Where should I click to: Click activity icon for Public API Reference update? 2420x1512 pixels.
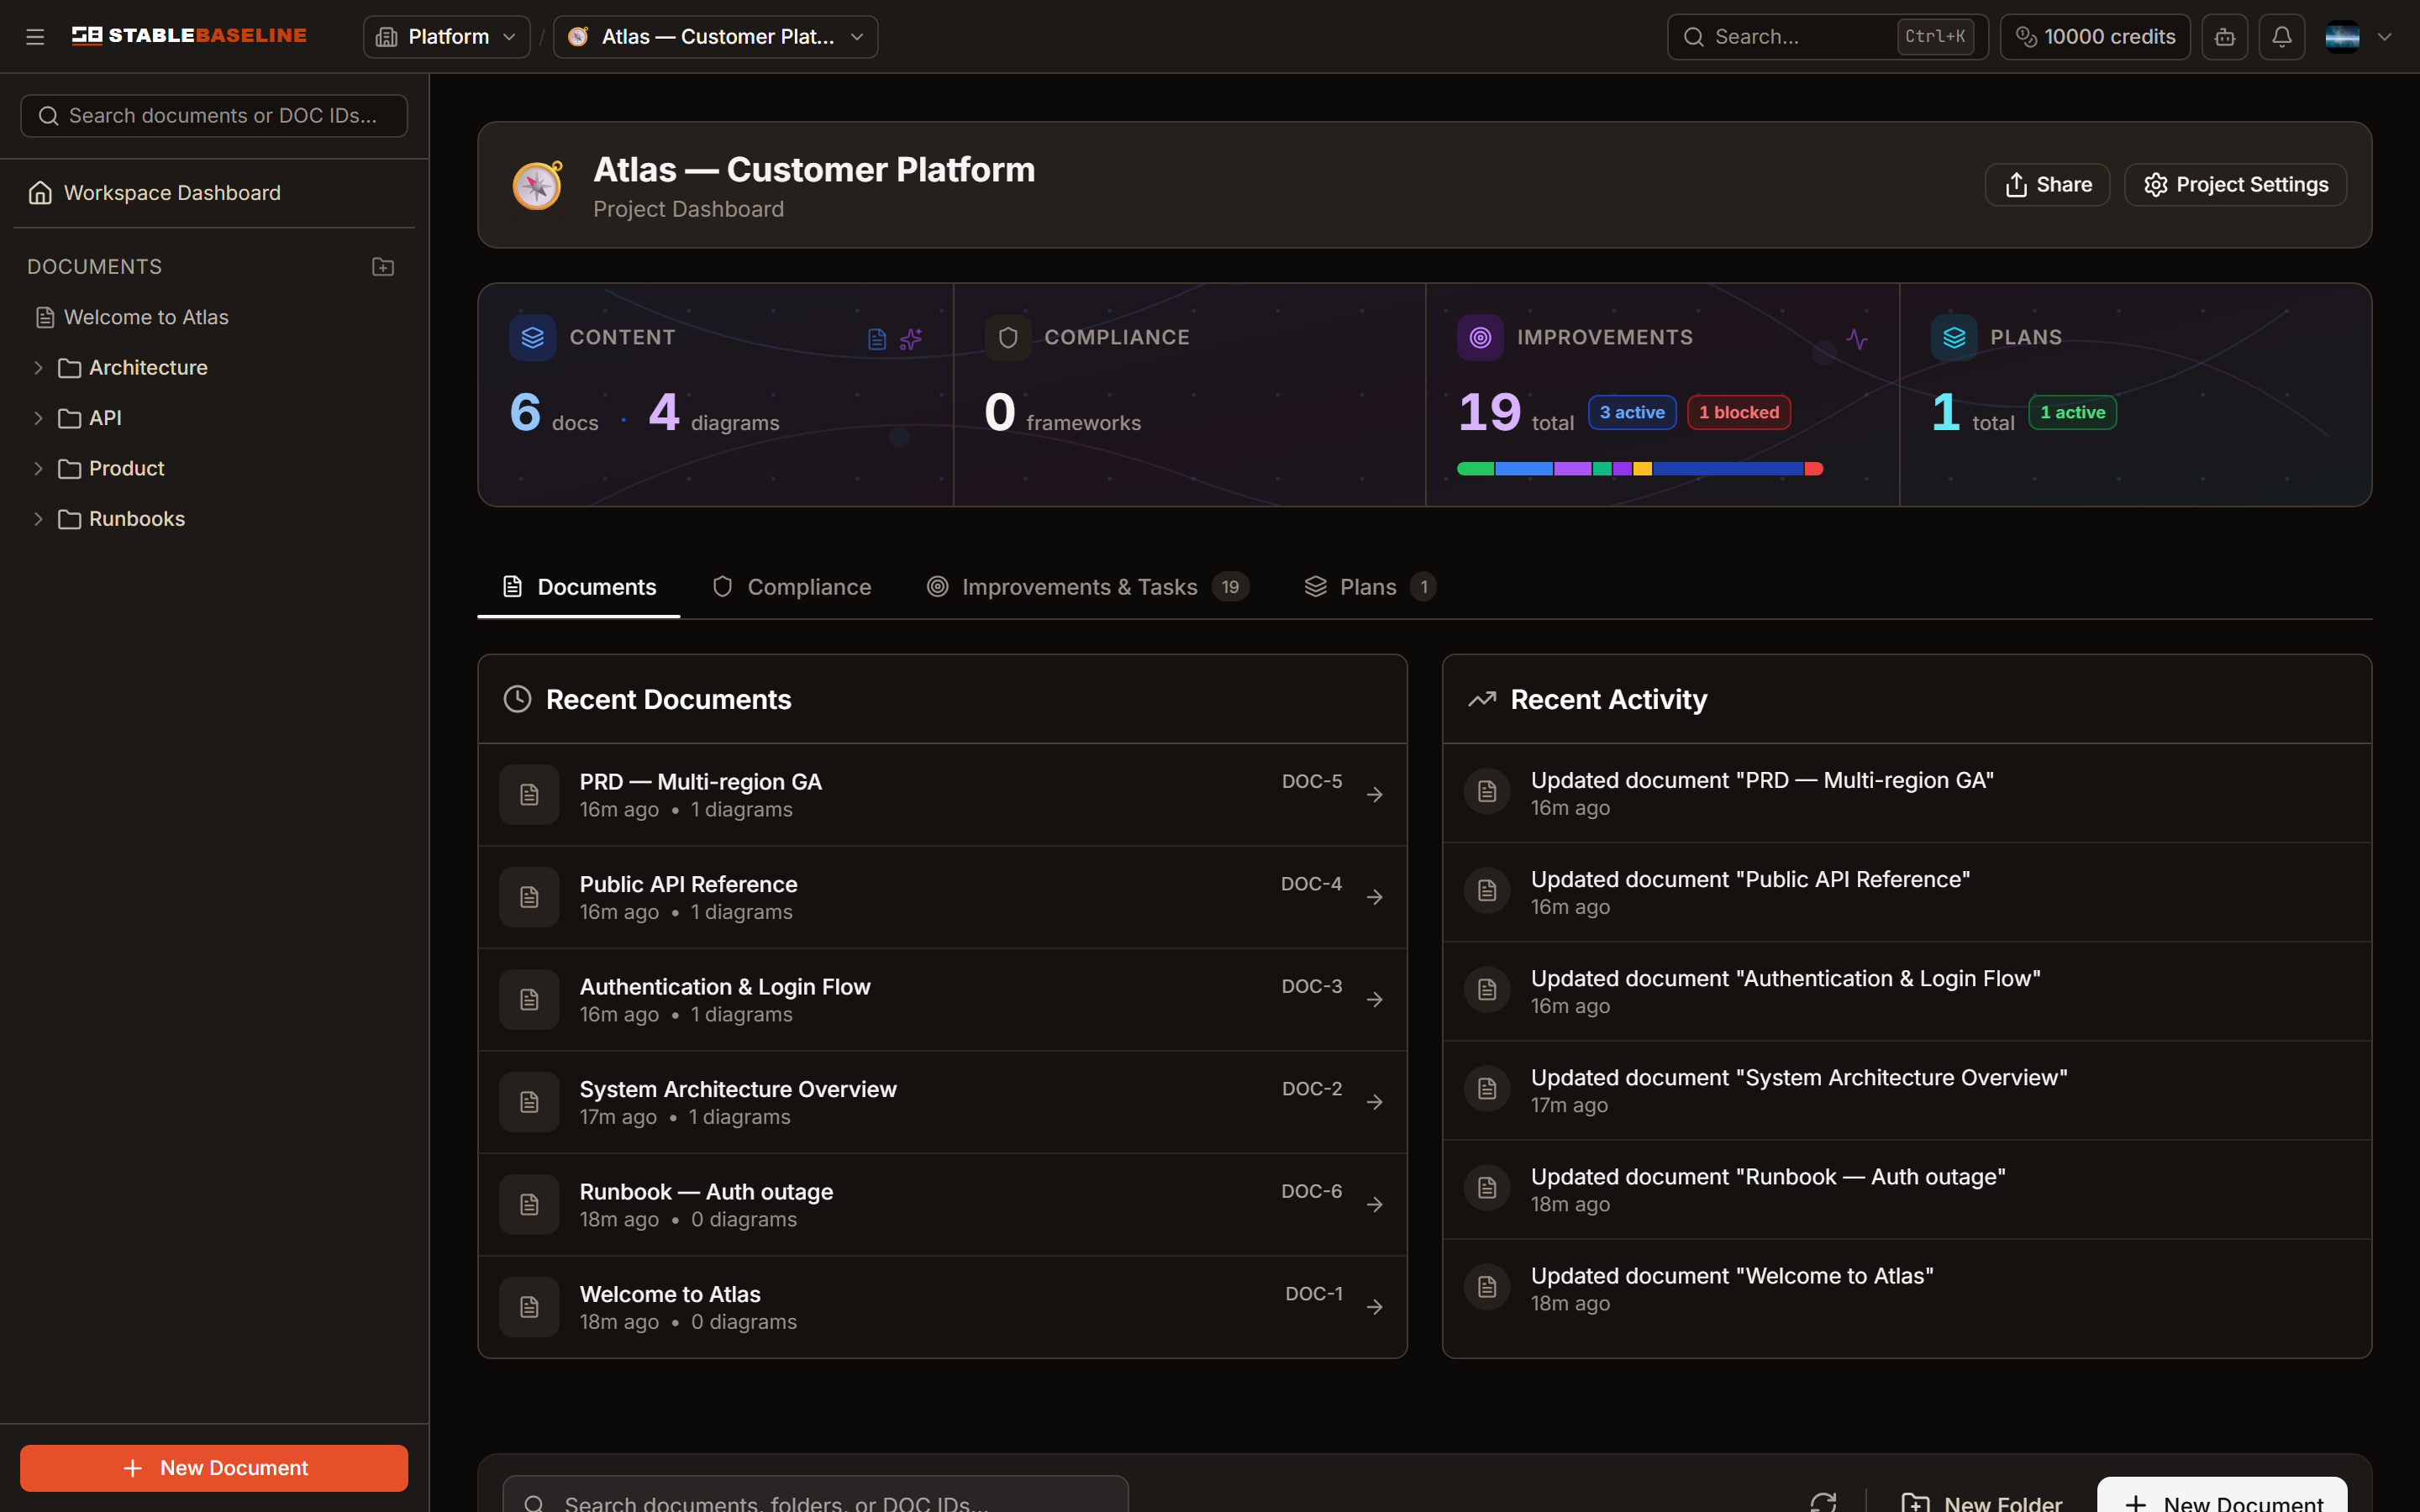1487,891
